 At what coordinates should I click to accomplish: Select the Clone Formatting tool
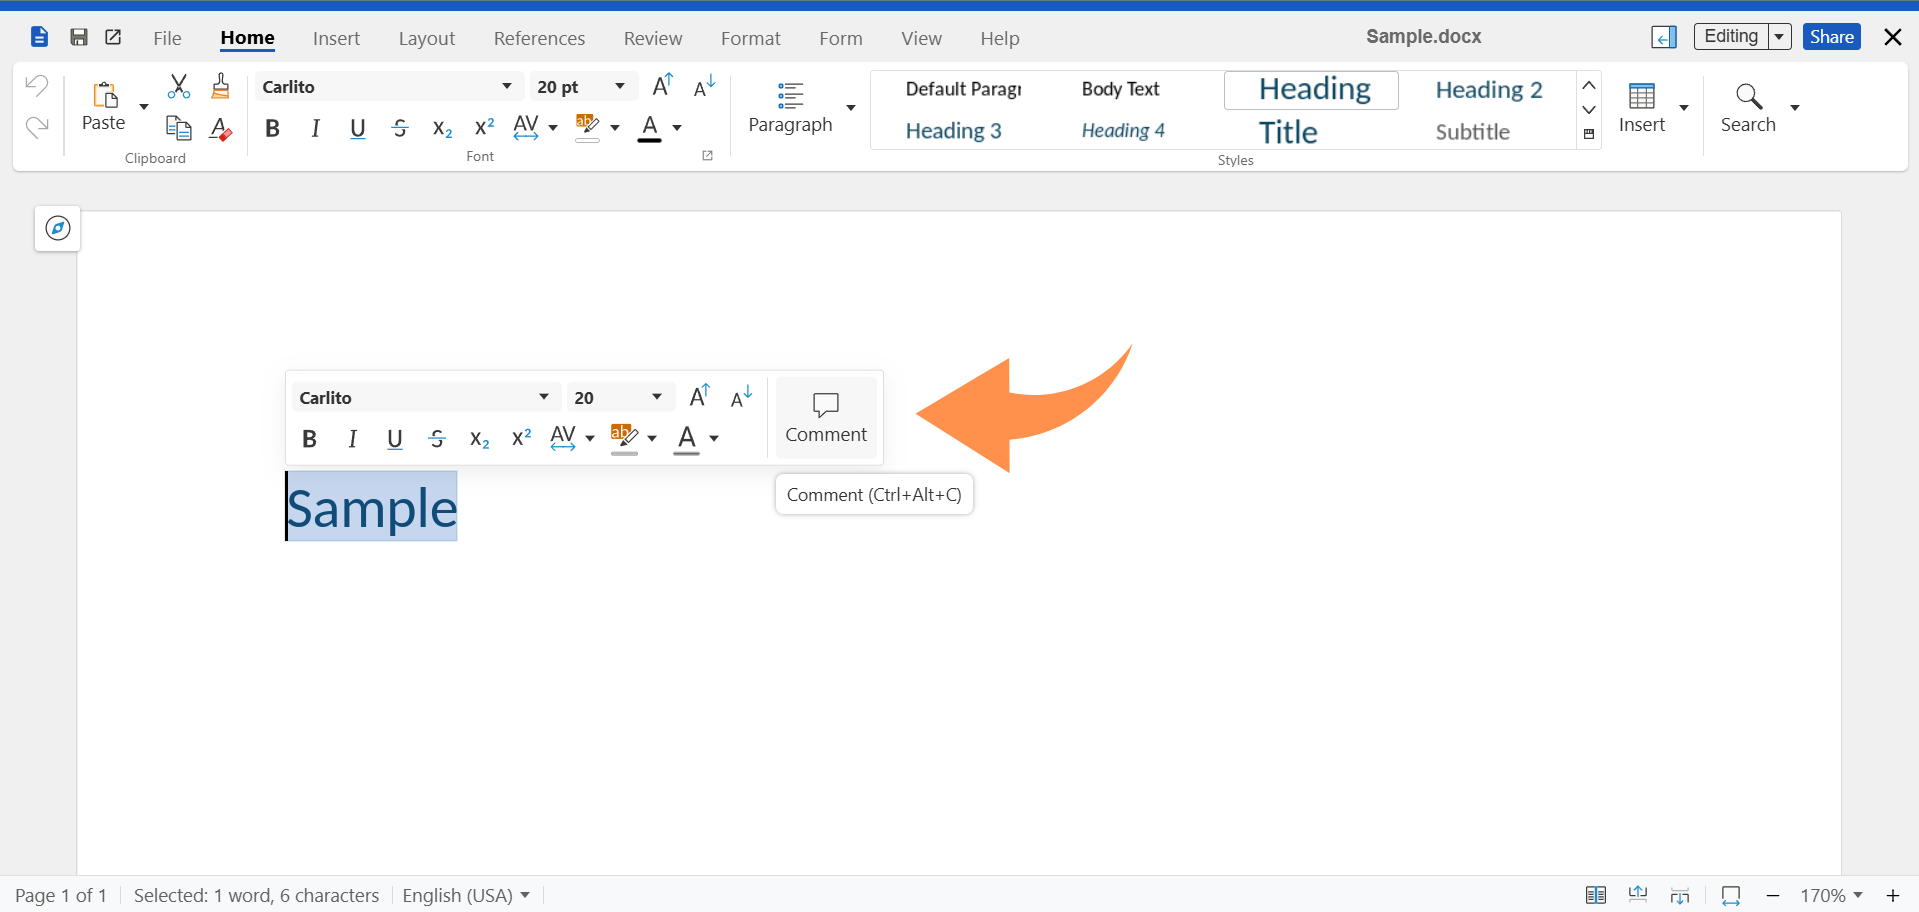point(220,86)
